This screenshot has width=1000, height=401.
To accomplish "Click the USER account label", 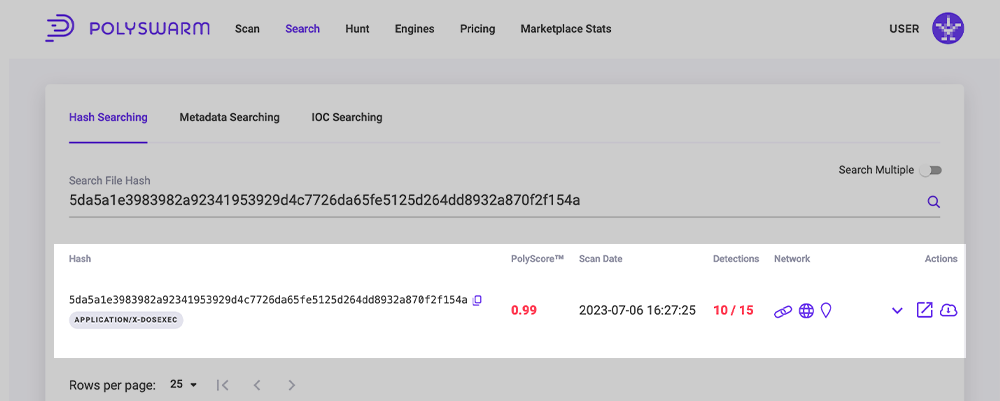I will (x=904, y=29).
